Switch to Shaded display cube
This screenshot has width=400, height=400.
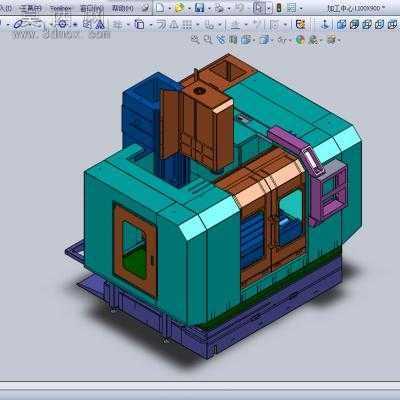354,24
